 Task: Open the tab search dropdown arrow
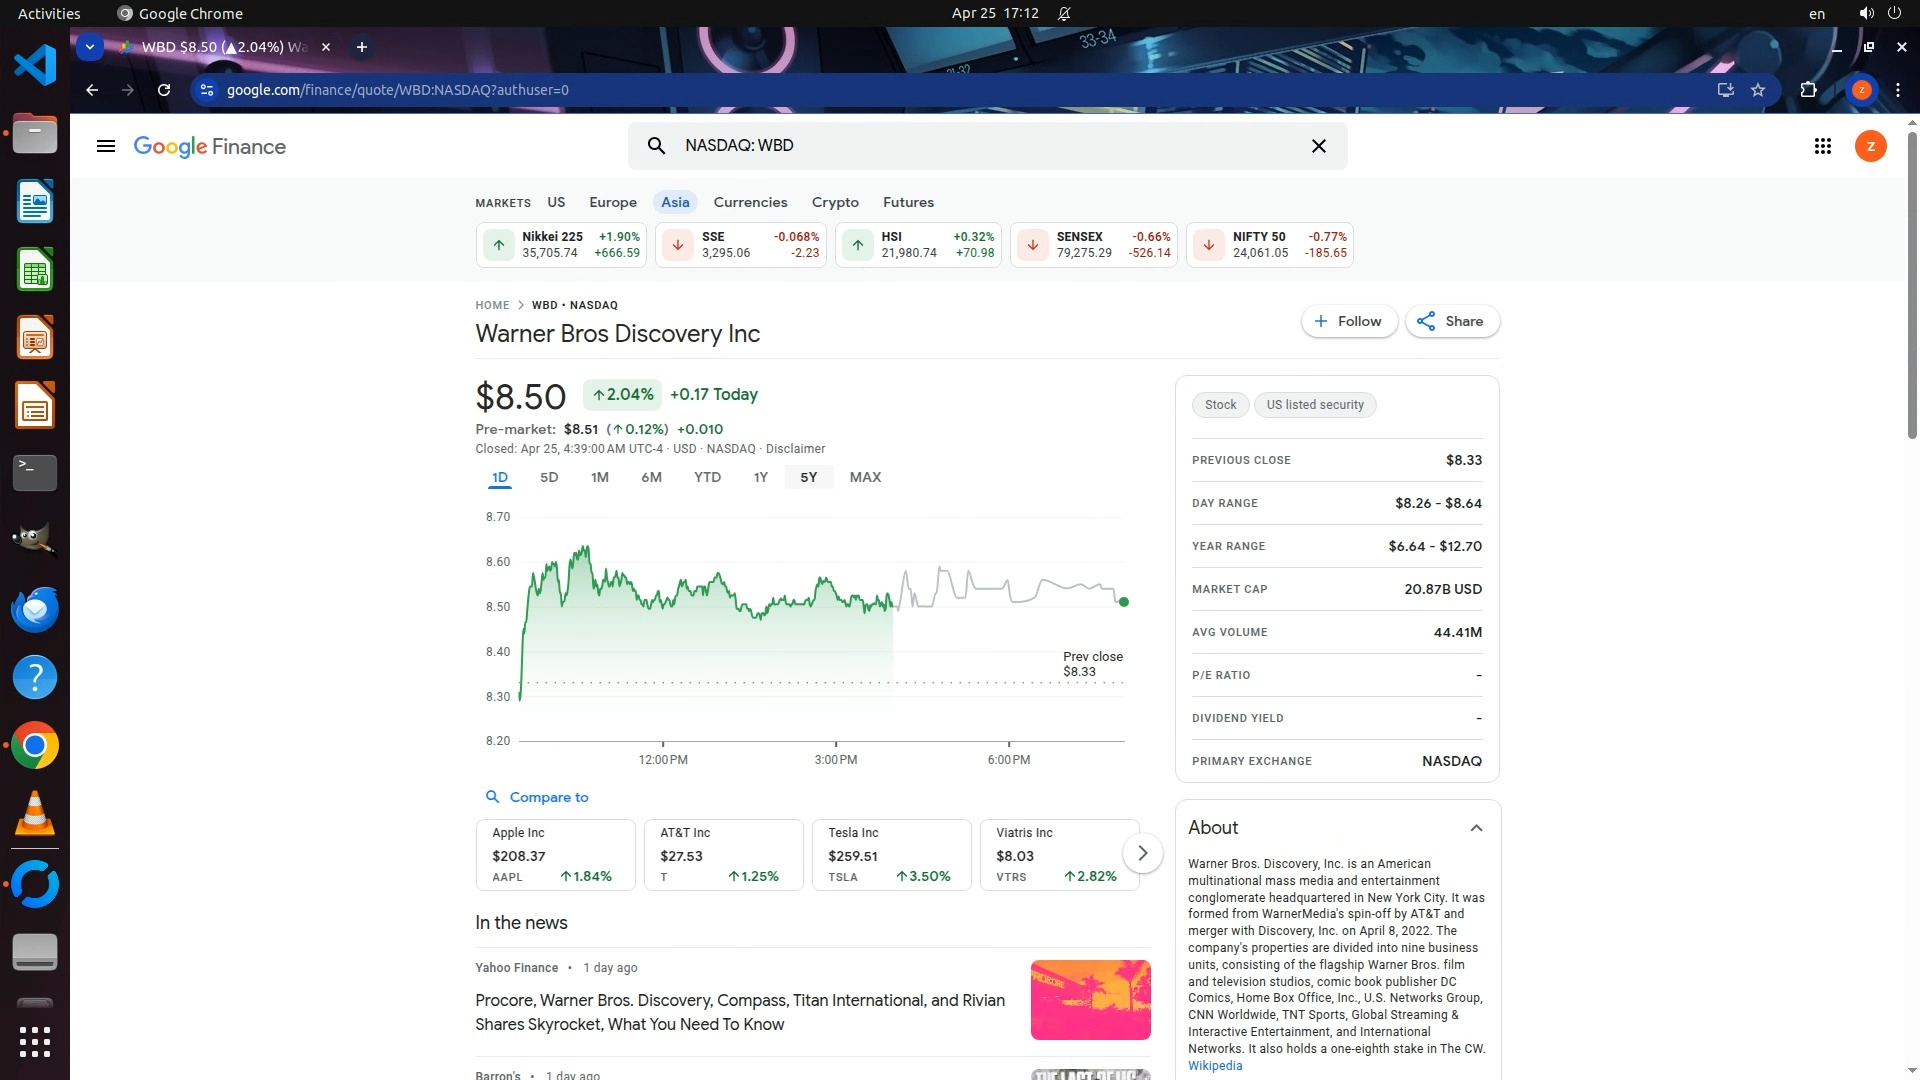[90, 47]
